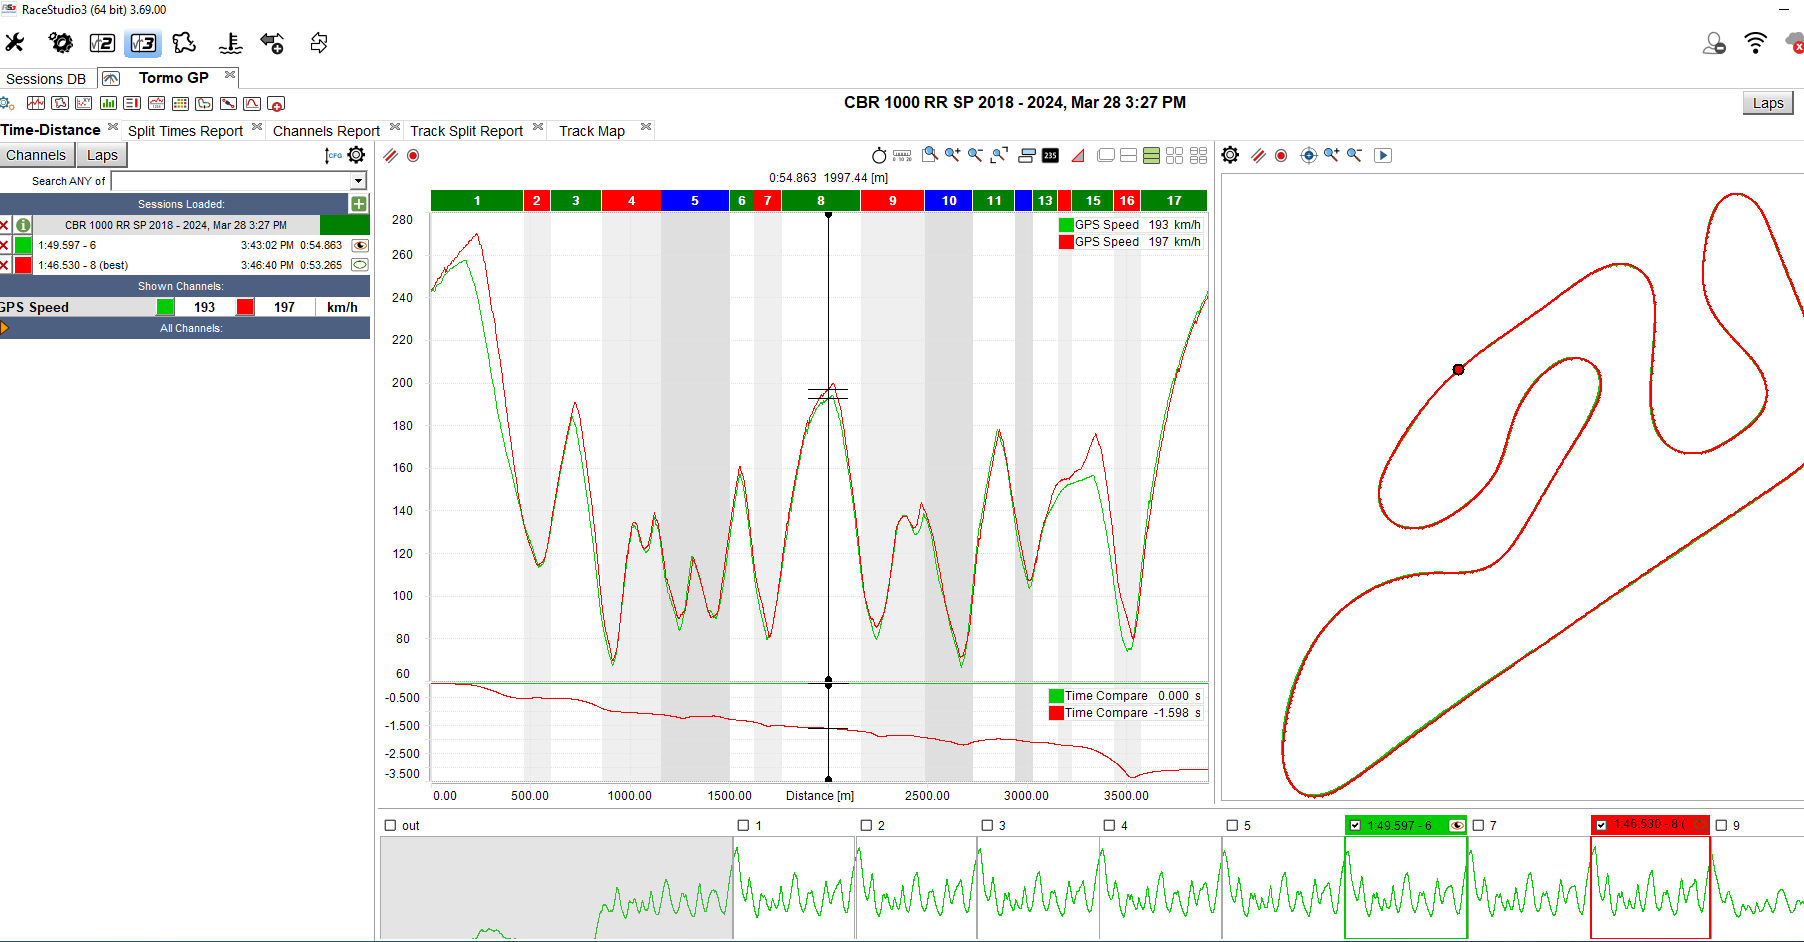This screenshot has width=1804, height=942.
Task: Open the Search ANY of dropdown arrow
Action: click(358, 181)
